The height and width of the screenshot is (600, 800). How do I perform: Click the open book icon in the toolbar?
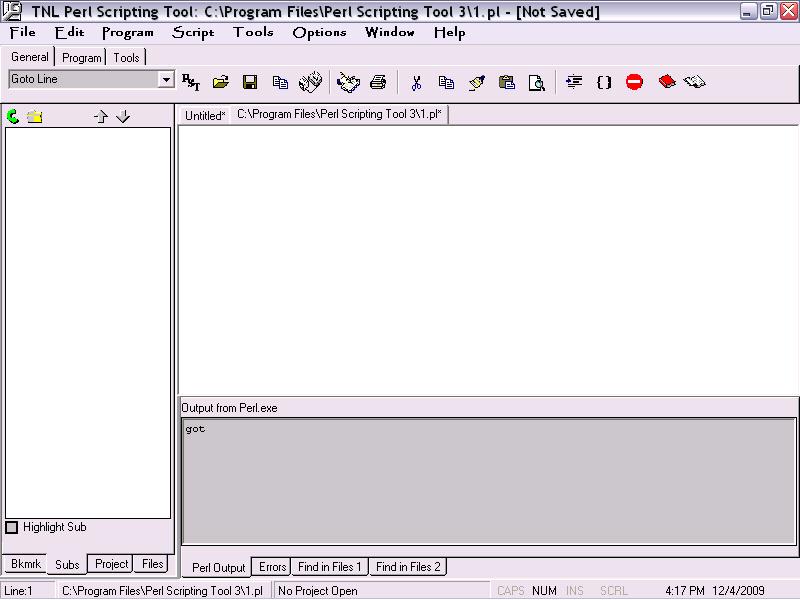pos(694,81)
